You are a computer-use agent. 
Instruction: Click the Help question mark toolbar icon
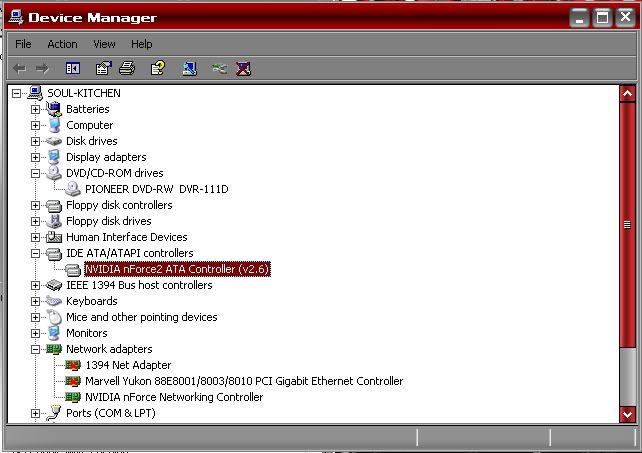tap(158, 68)
